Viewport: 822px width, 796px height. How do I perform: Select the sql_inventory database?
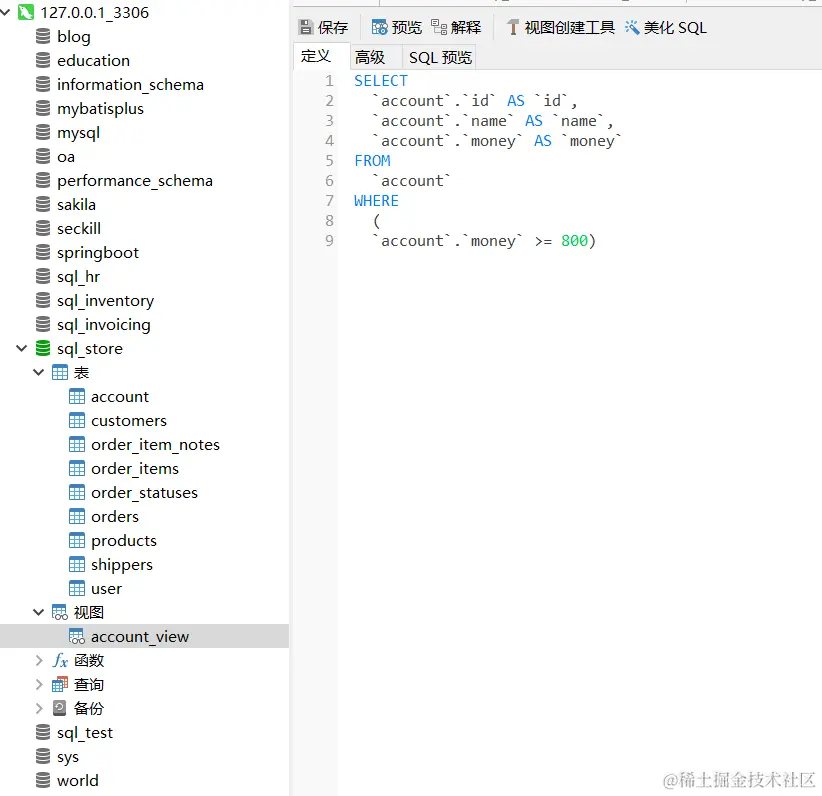[x=105, y=301]
